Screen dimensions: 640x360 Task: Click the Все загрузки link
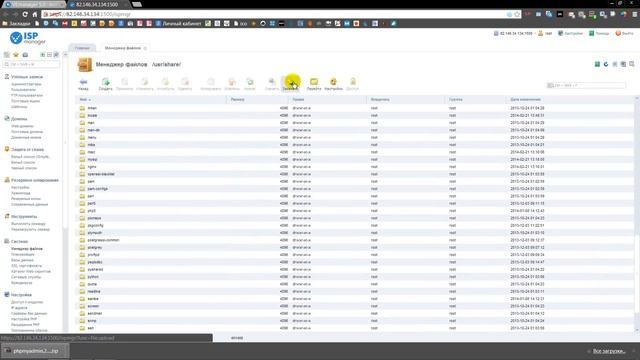[x=609, y=351]
